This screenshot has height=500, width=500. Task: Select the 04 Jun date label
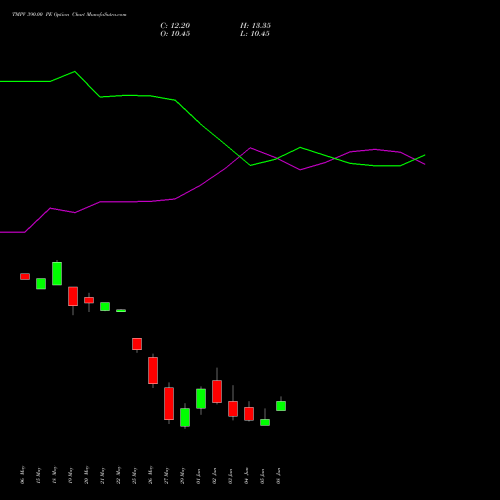click(x=246, y=475)
